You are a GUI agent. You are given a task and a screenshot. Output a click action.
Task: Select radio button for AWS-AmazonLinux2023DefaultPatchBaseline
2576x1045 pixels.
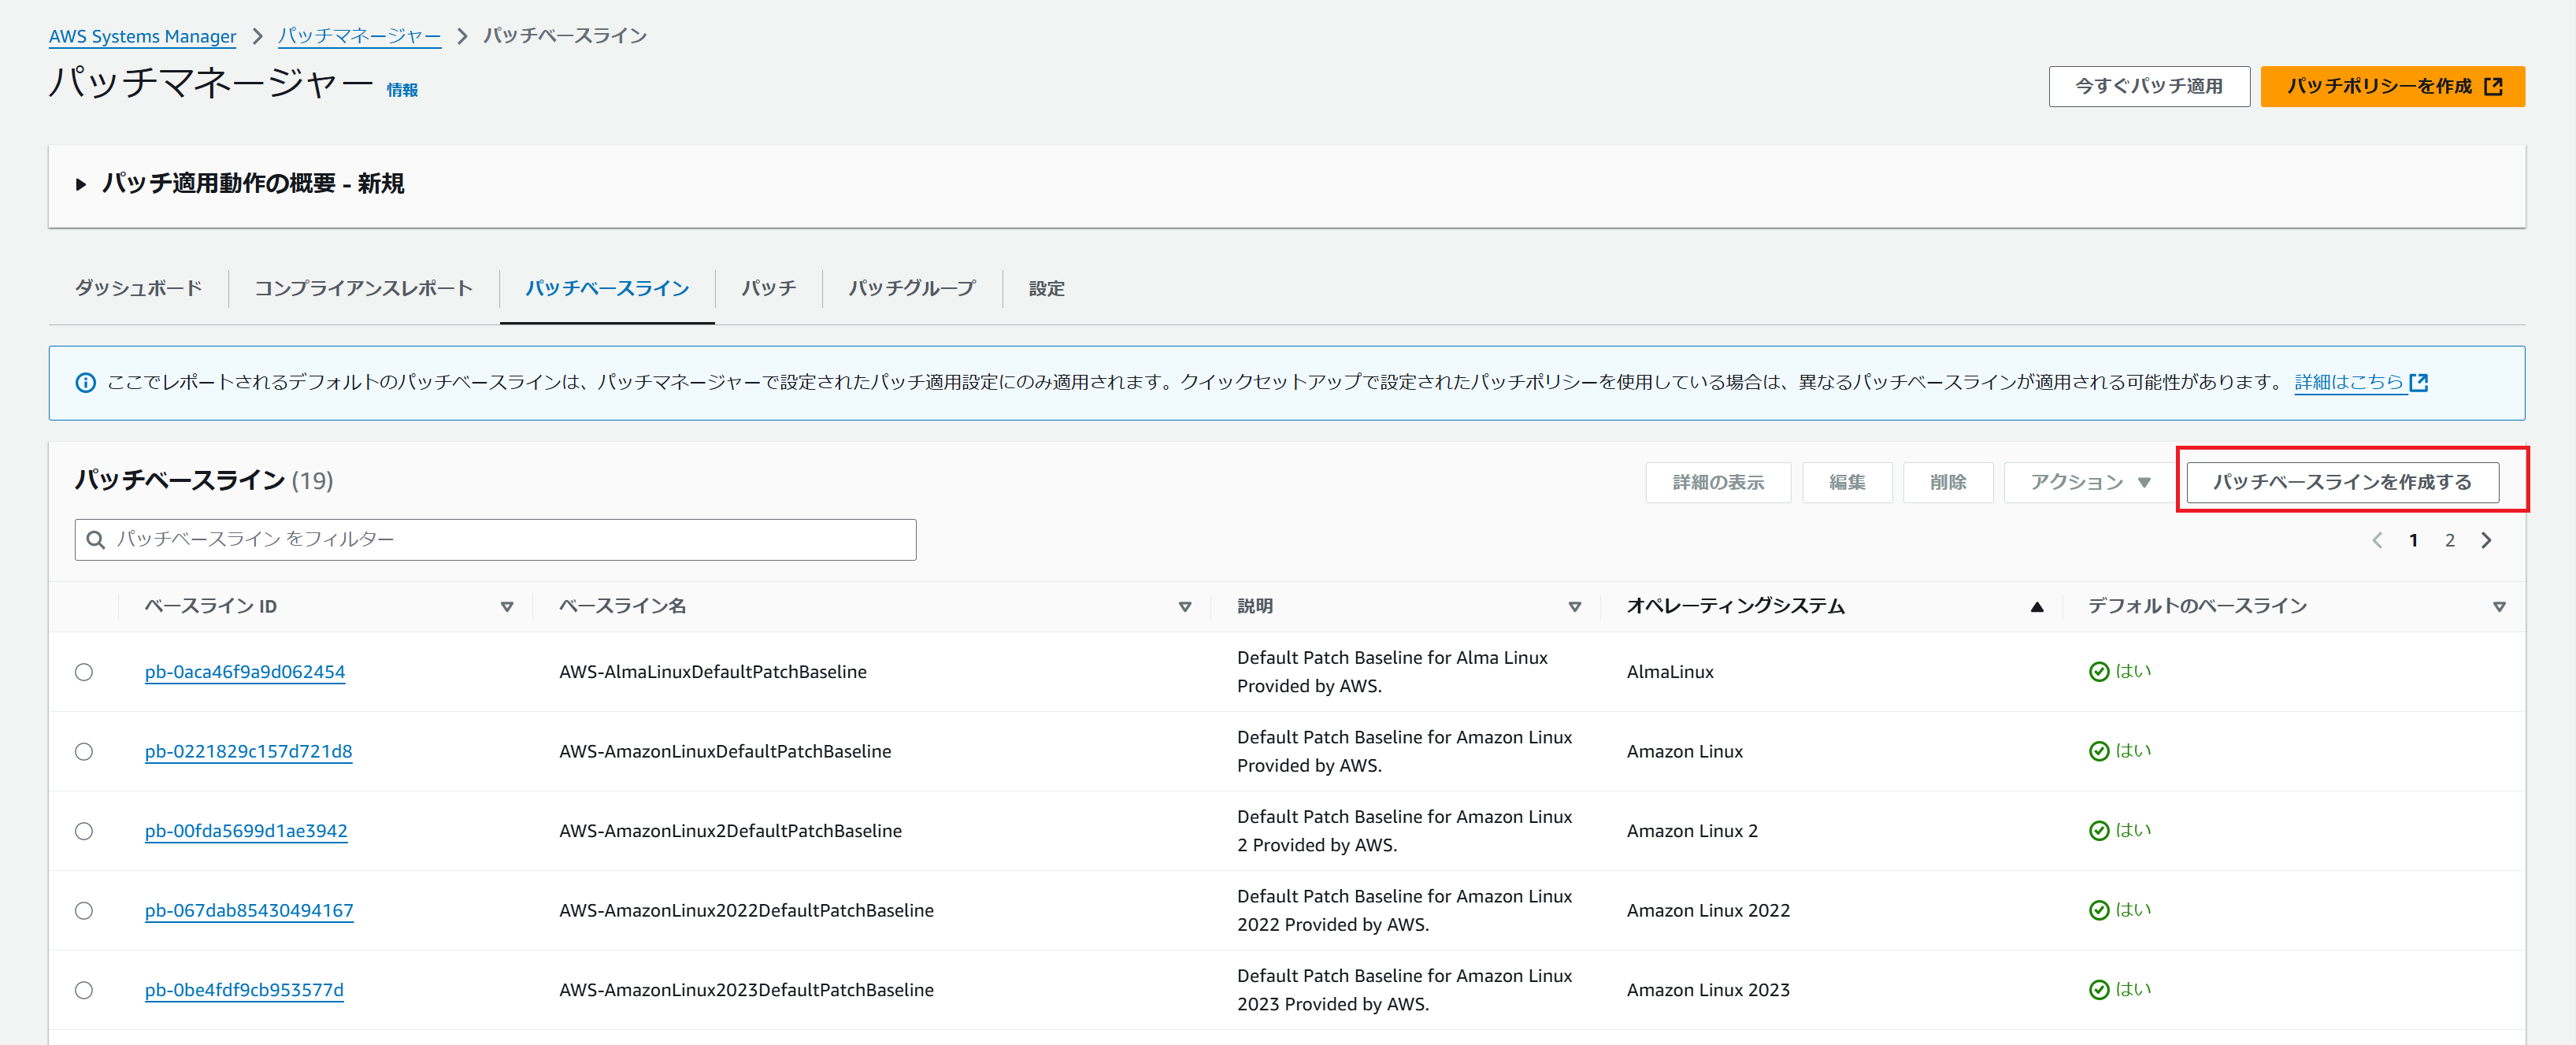84,990
